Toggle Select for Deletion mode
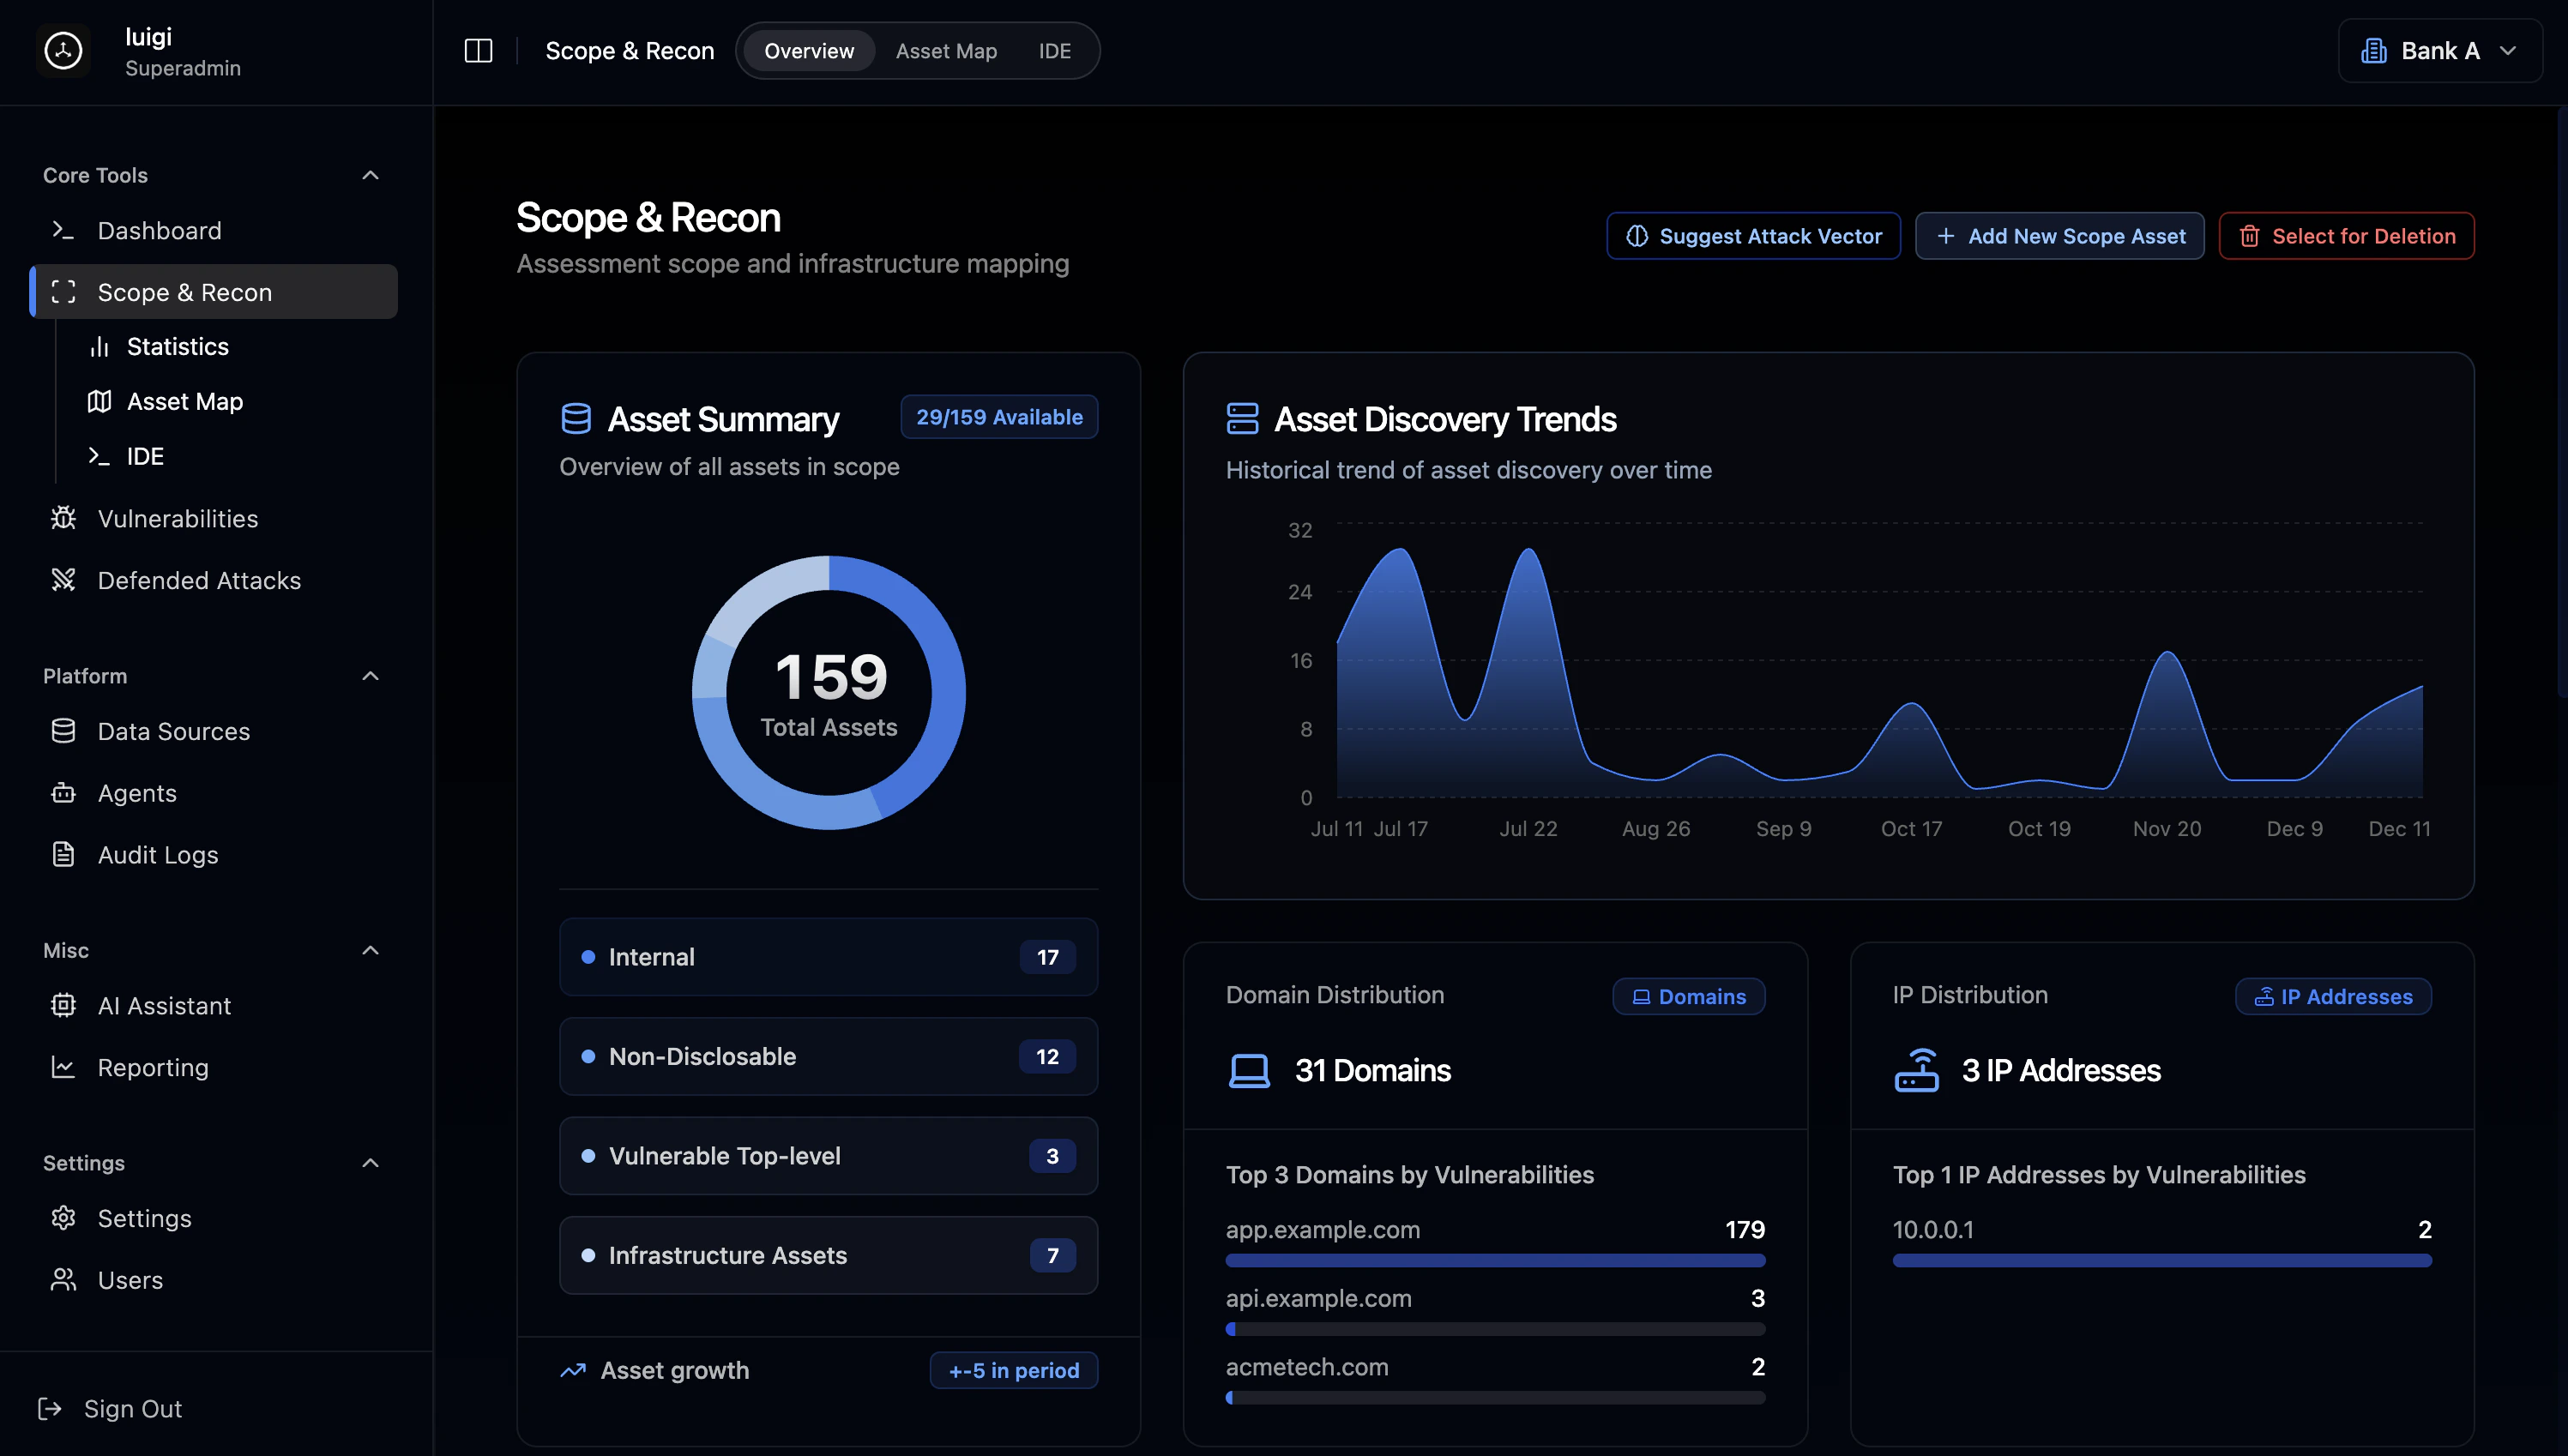 point(2346,236)
